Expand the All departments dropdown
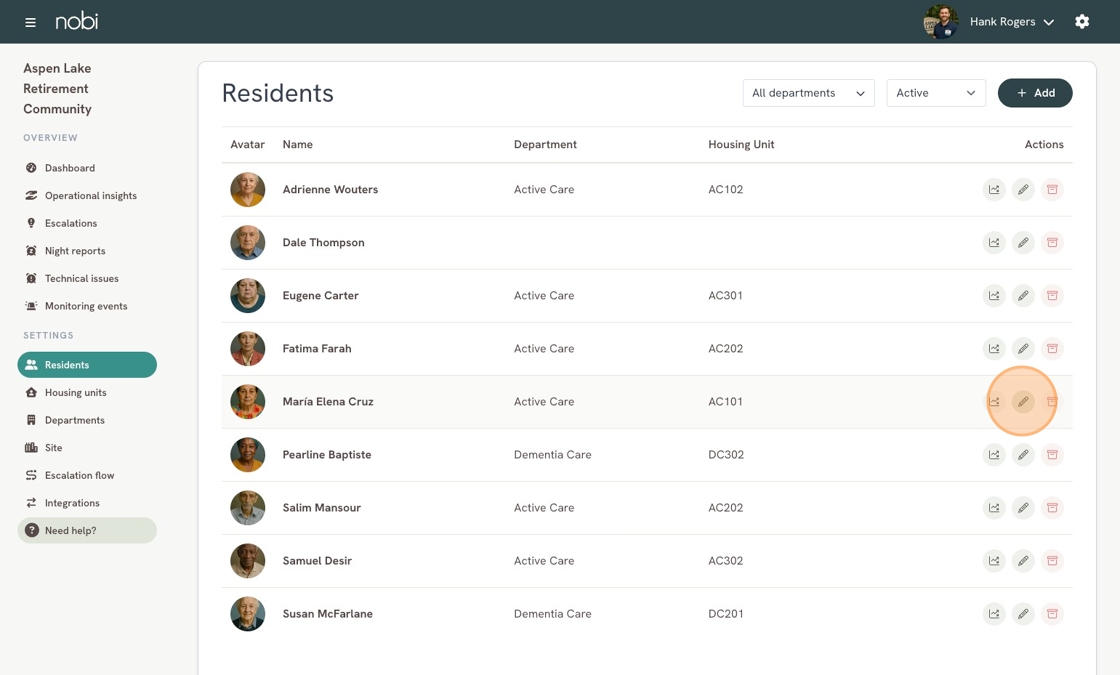Screen dimensions: 1120x675 [809, 93]
